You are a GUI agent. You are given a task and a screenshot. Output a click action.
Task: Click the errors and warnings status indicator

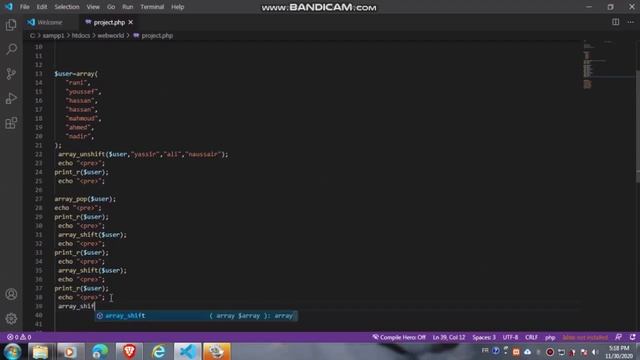[x=19, y=337]
